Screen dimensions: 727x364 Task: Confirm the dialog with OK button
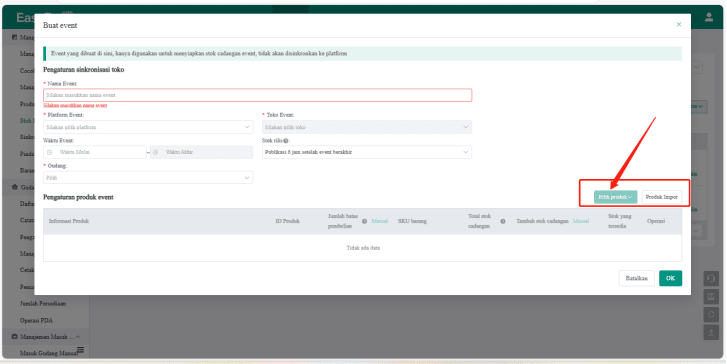[670, 278]
